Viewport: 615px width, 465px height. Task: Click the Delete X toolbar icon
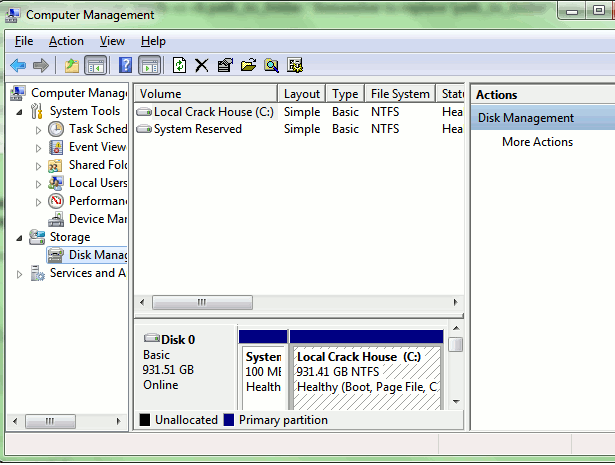pos(202,65)
